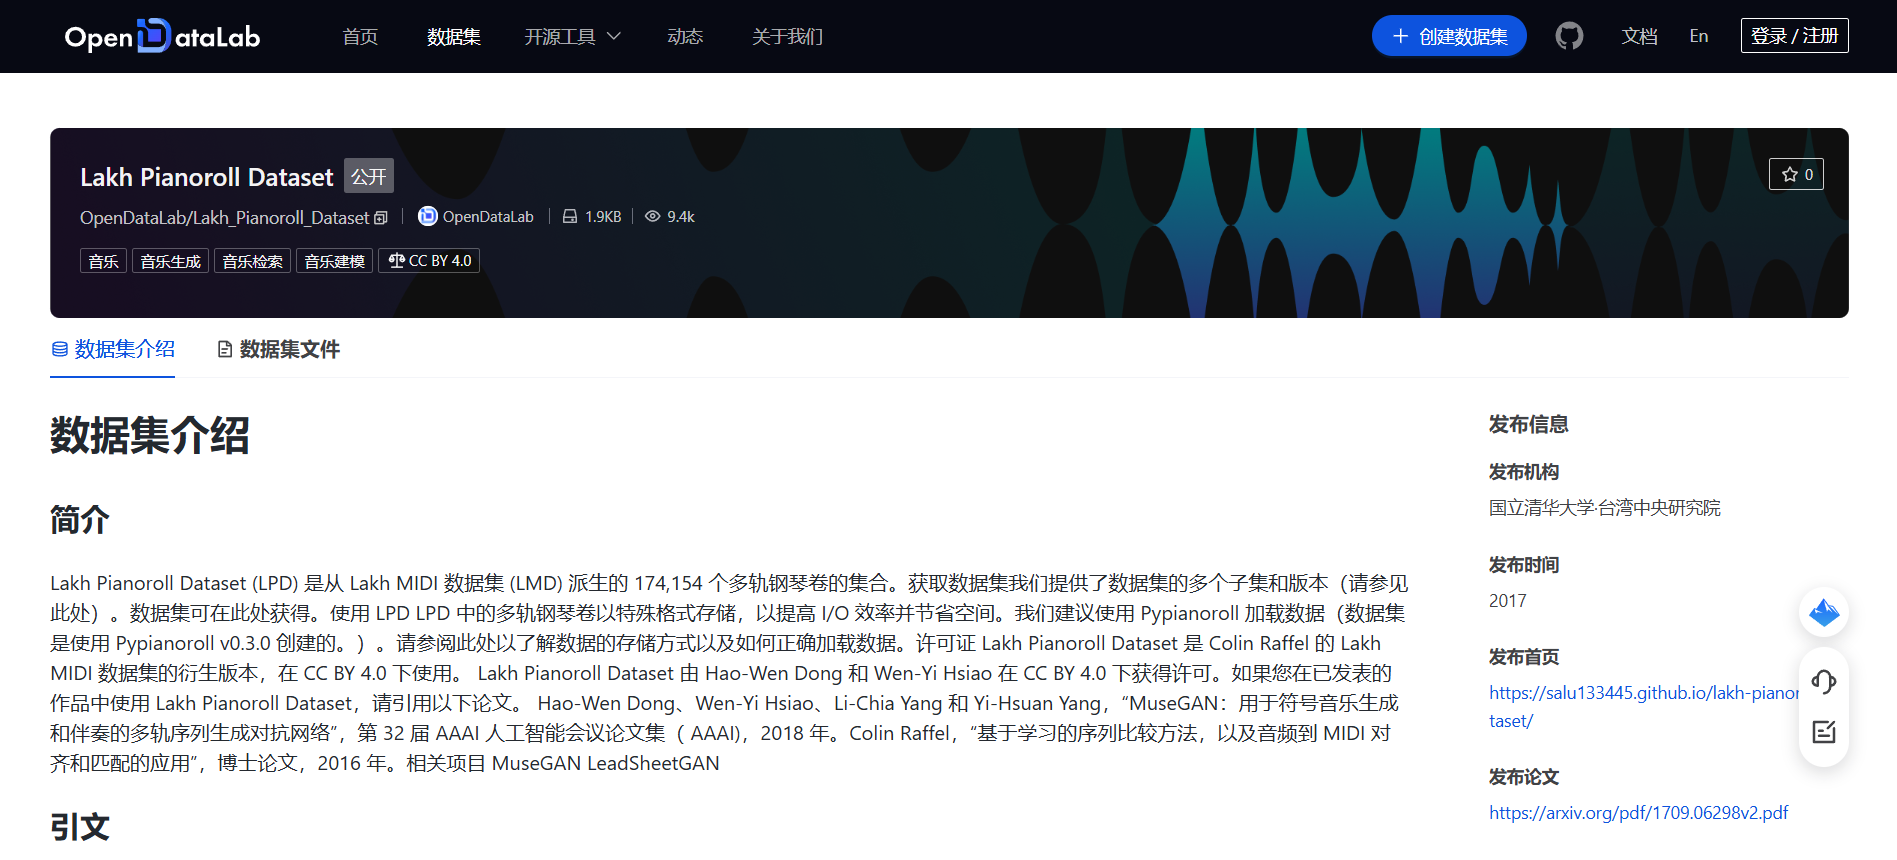Click the 简介 heading
The image size is (1897, 860).
tap(80, 520)
